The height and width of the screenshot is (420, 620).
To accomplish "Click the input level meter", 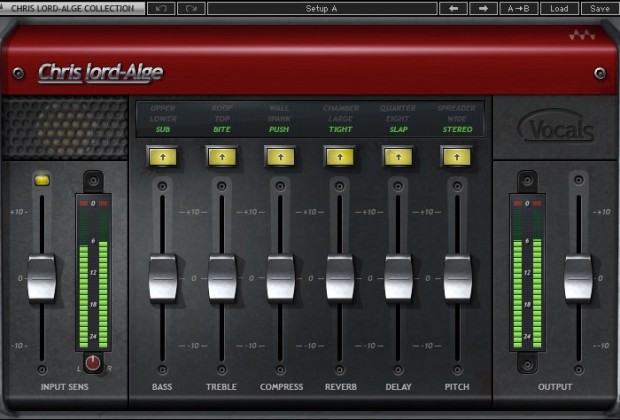I will click(93, 272).
